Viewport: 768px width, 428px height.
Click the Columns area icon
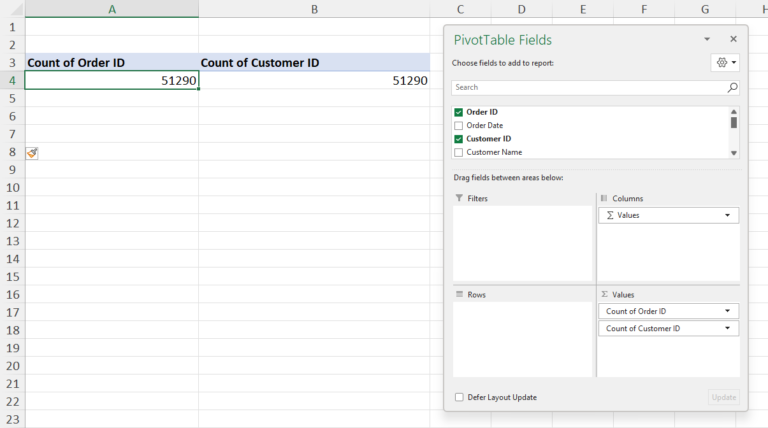tap(604, 199)
